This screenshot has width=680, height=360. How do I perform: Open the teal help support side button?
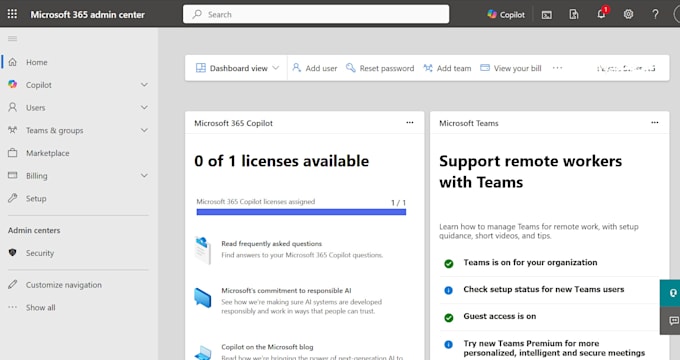pos(670,293)
